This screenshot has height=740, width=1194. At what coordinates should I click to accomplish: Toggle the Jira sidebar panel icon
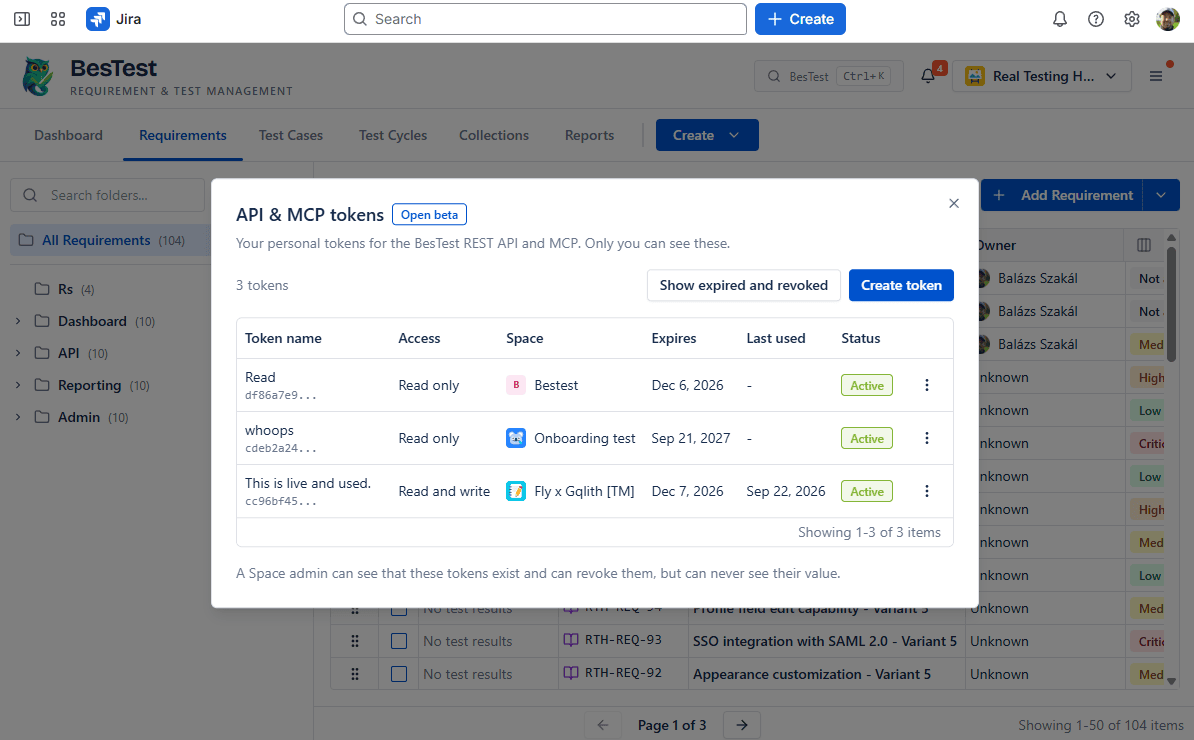[x=22, y=19]
